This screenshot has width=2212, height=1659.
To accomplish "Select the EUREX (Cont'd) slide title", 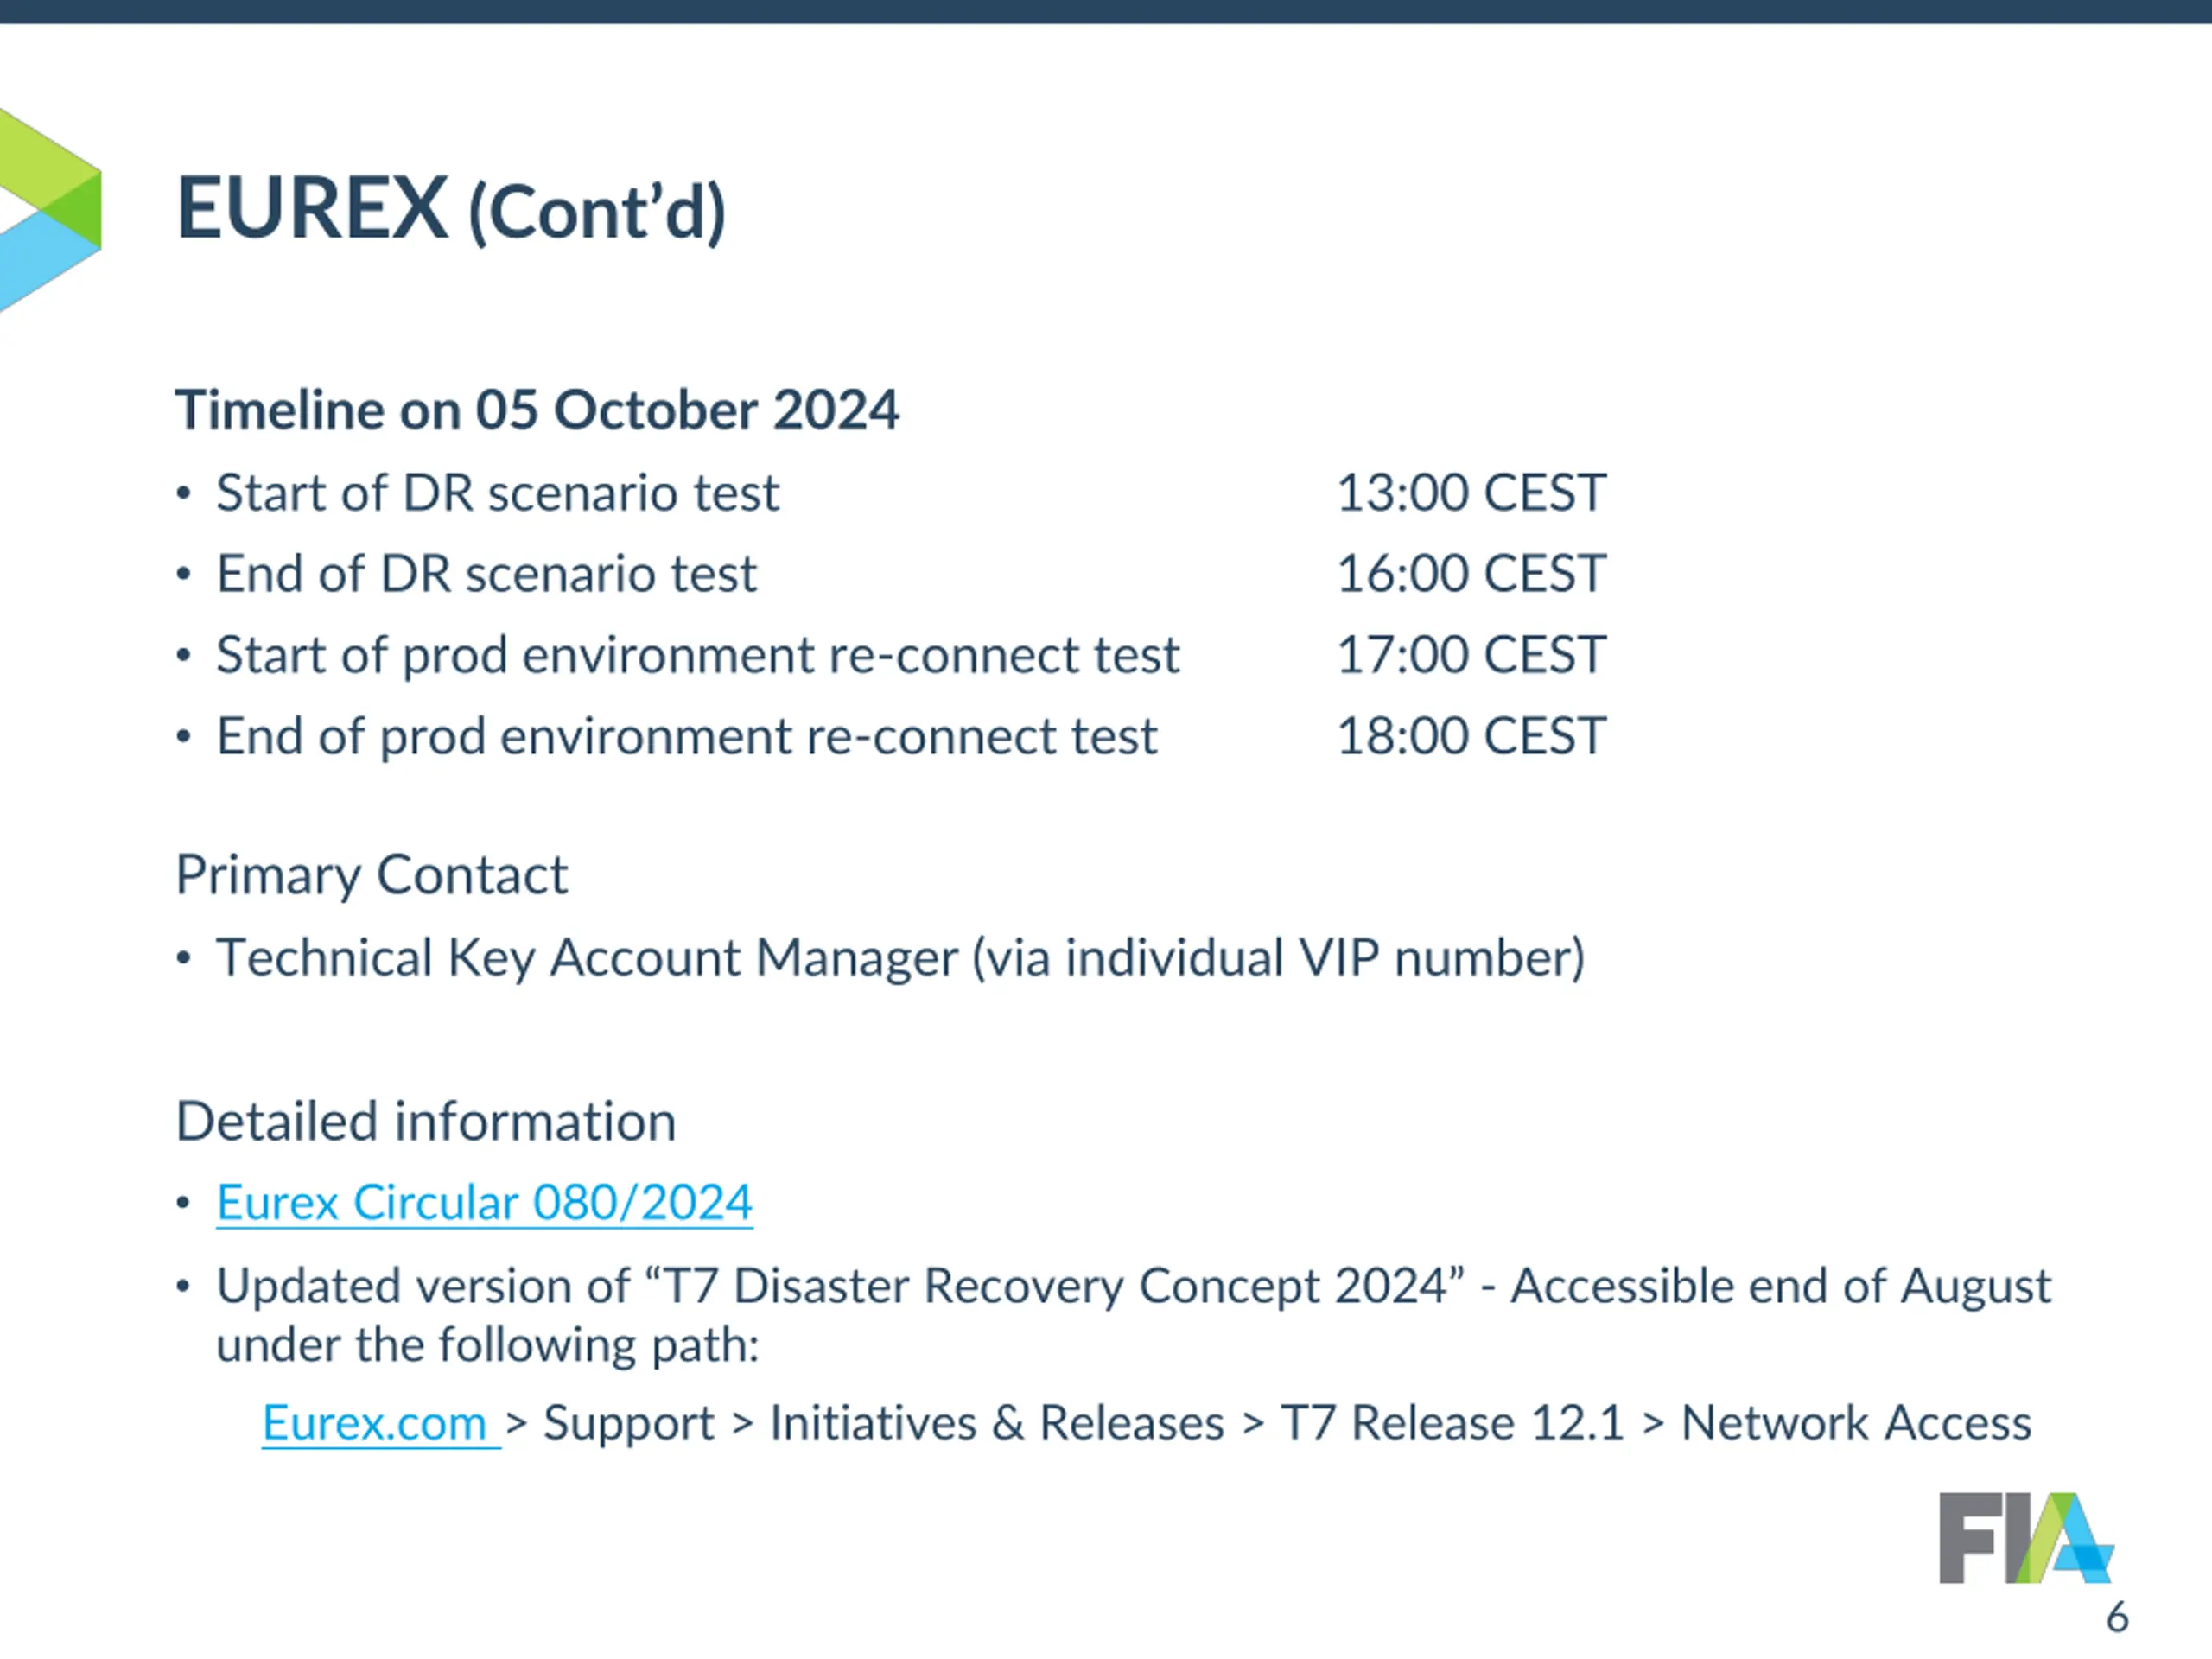I will click(x=450, y=210).
